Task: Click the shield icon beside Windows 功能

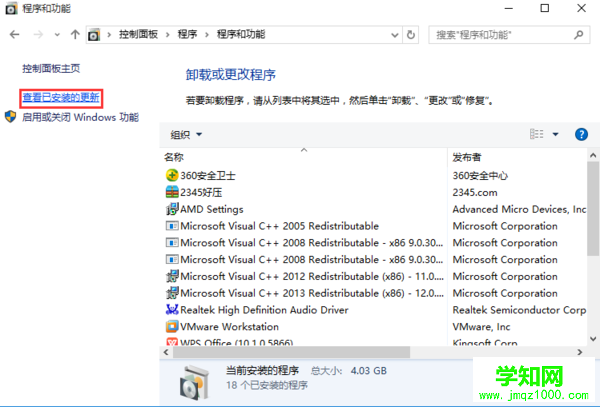Action: (10, 117)
